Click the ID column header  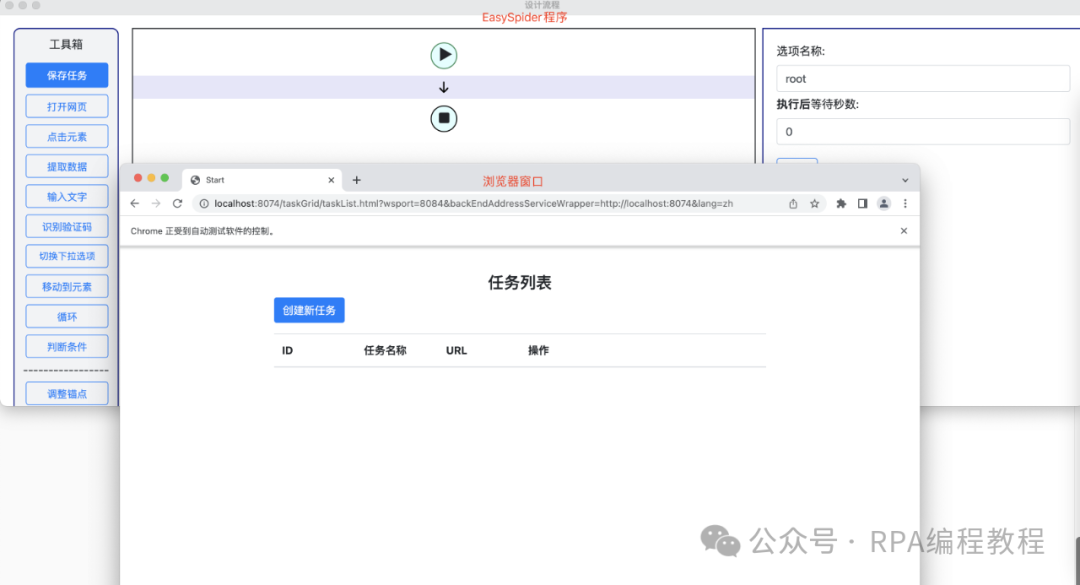pyautogui.click(x=287, y=351)
